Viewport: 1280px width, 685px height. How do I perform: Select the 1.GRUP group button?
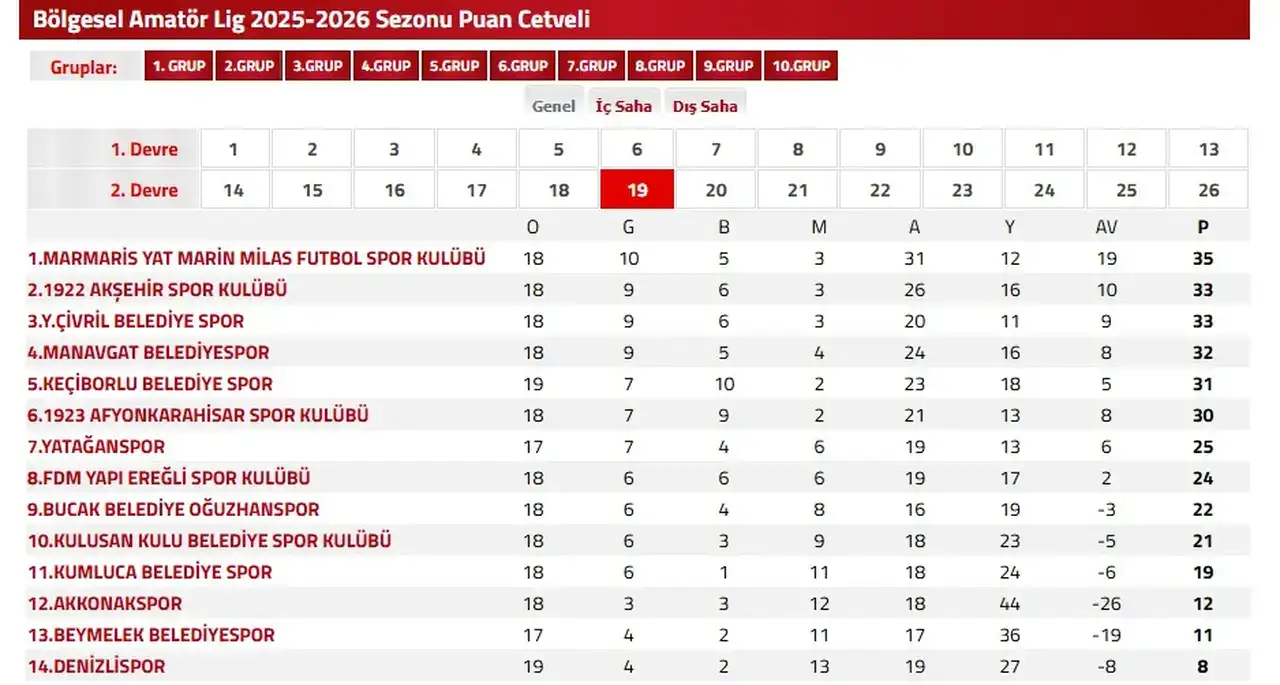click(179, 65)
